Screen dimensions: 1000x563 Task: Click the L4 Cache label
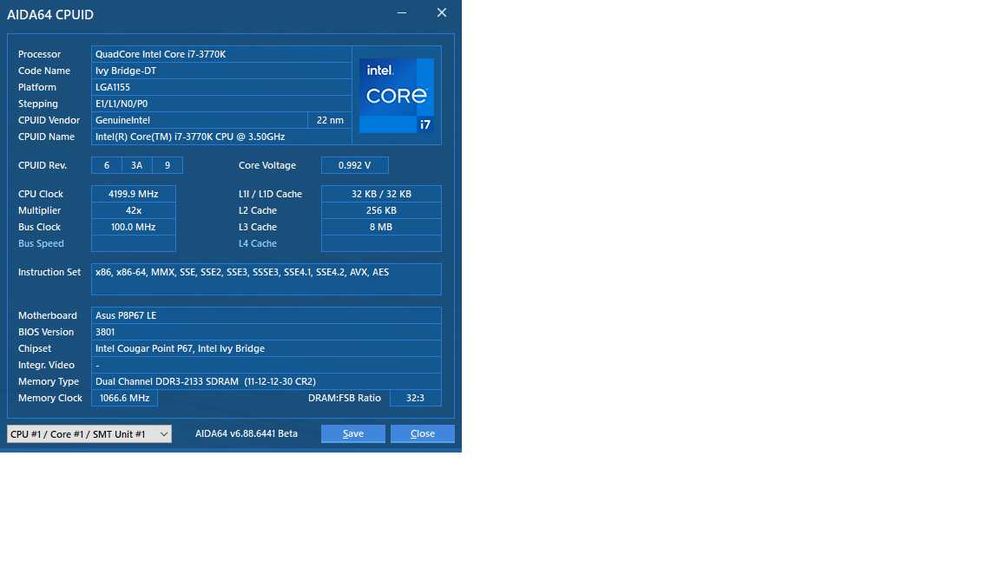click(258, 244)
